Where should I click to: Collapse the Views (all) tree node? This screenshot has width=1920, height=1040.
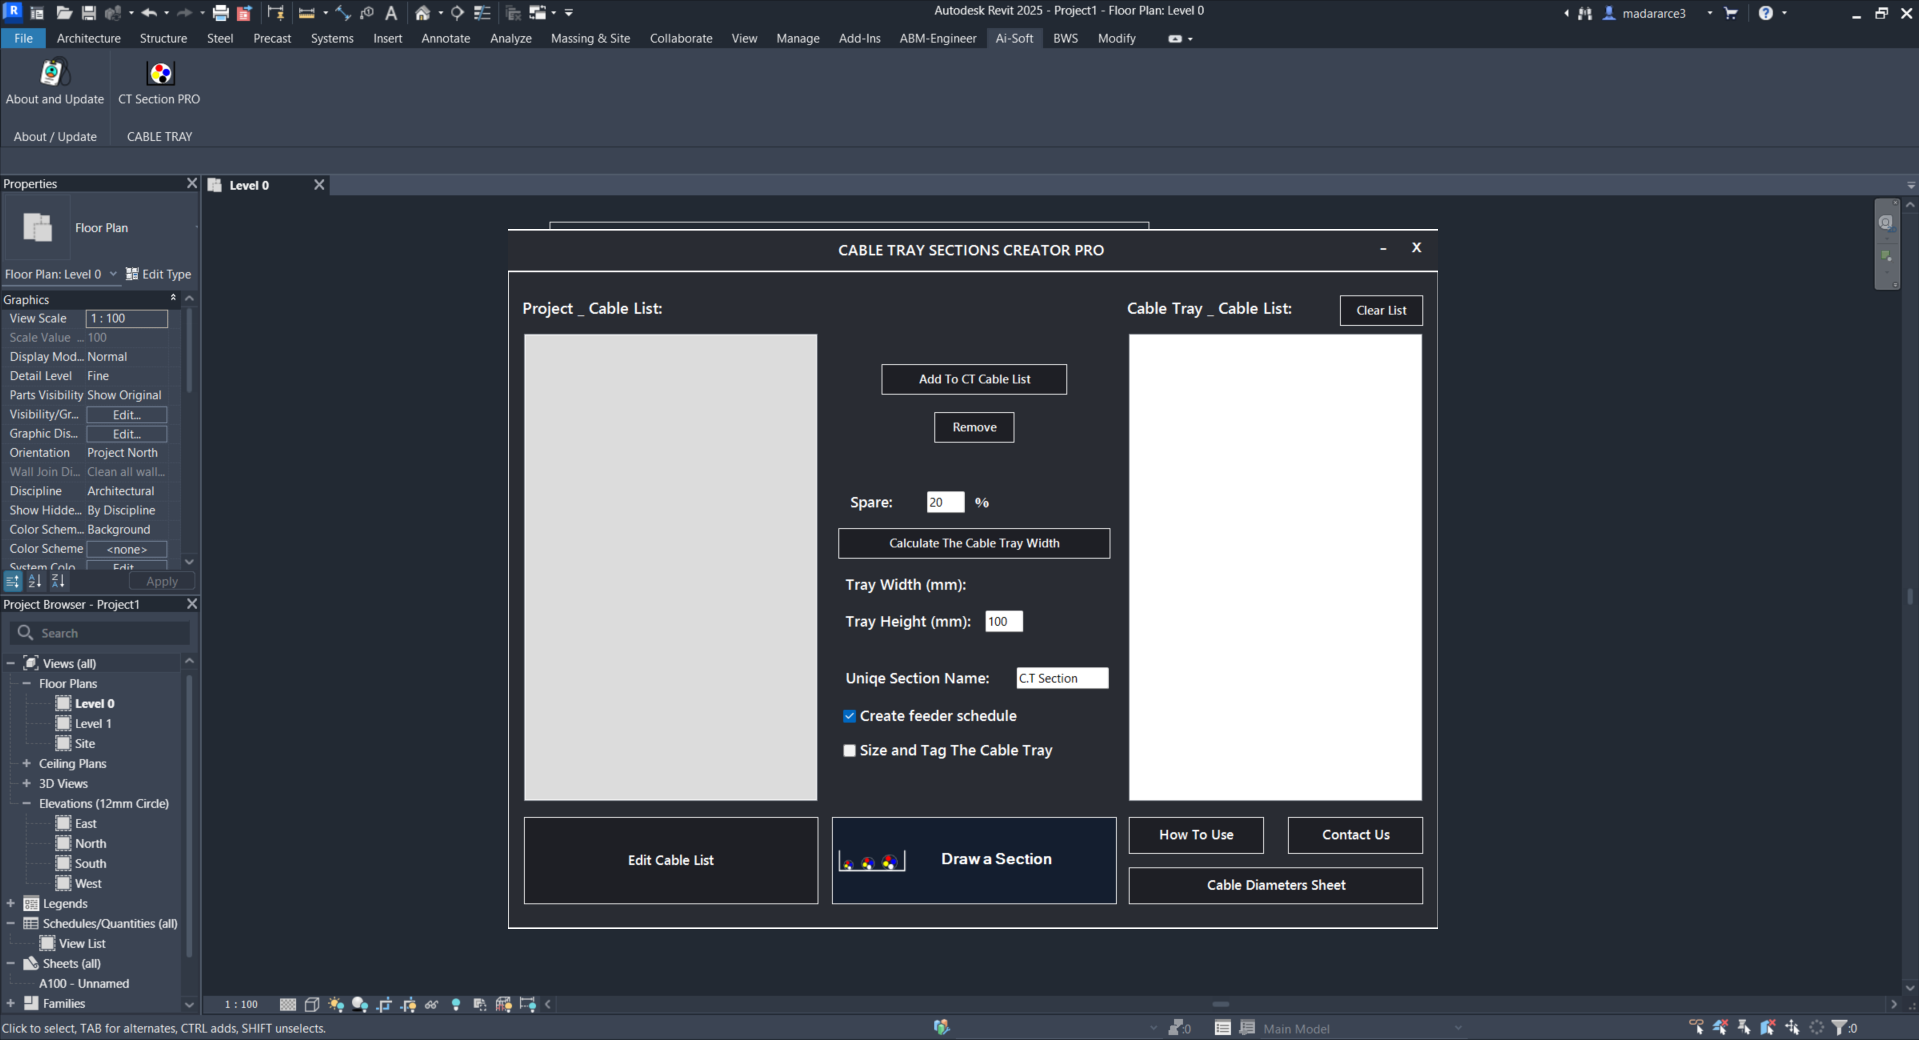11,663
